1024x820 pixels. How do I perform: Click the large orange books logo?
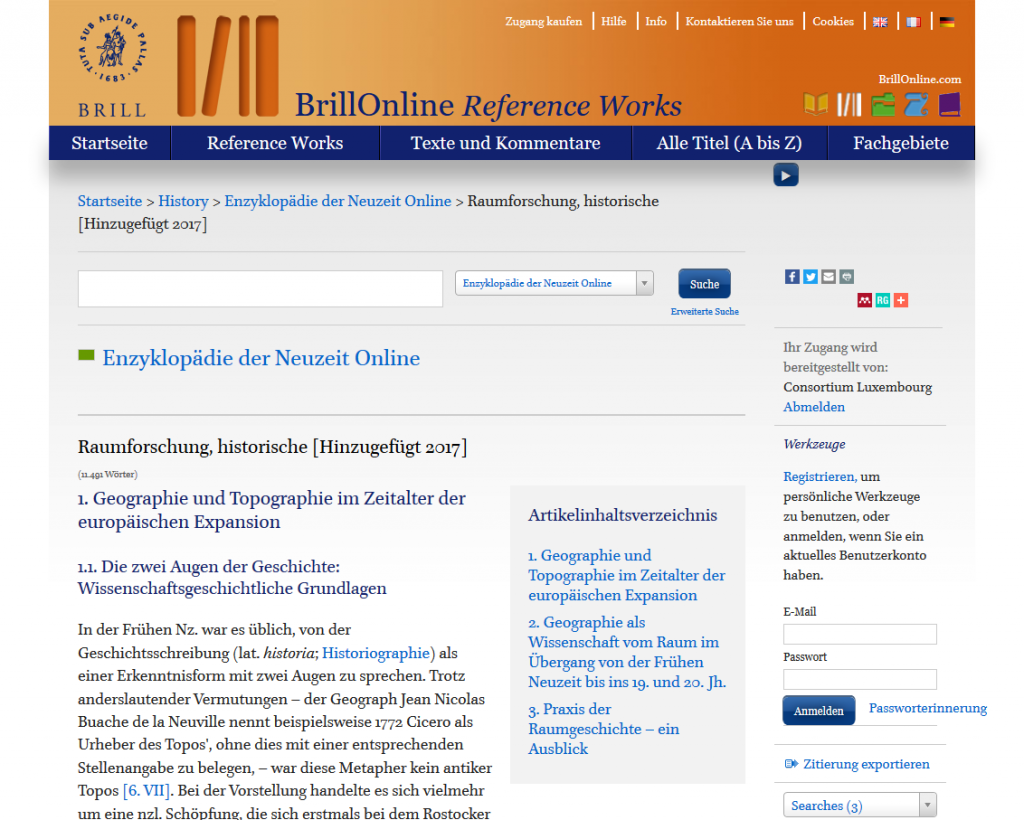coord(228,66)
